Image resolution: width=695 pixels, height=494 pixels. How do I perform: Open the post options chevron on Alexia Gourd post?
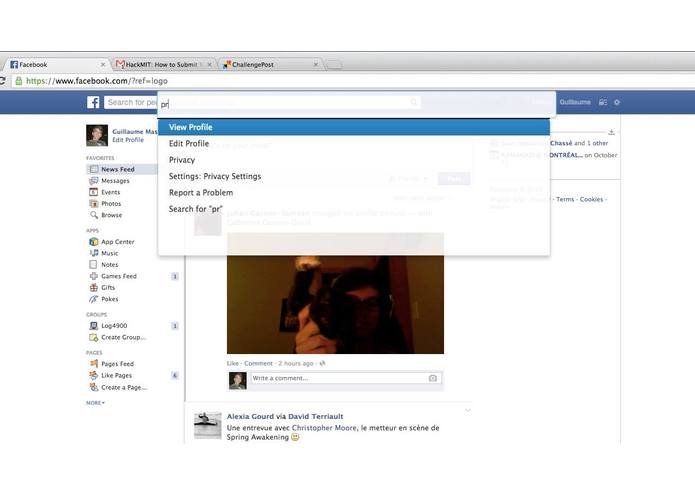click(x=468, y=410)
